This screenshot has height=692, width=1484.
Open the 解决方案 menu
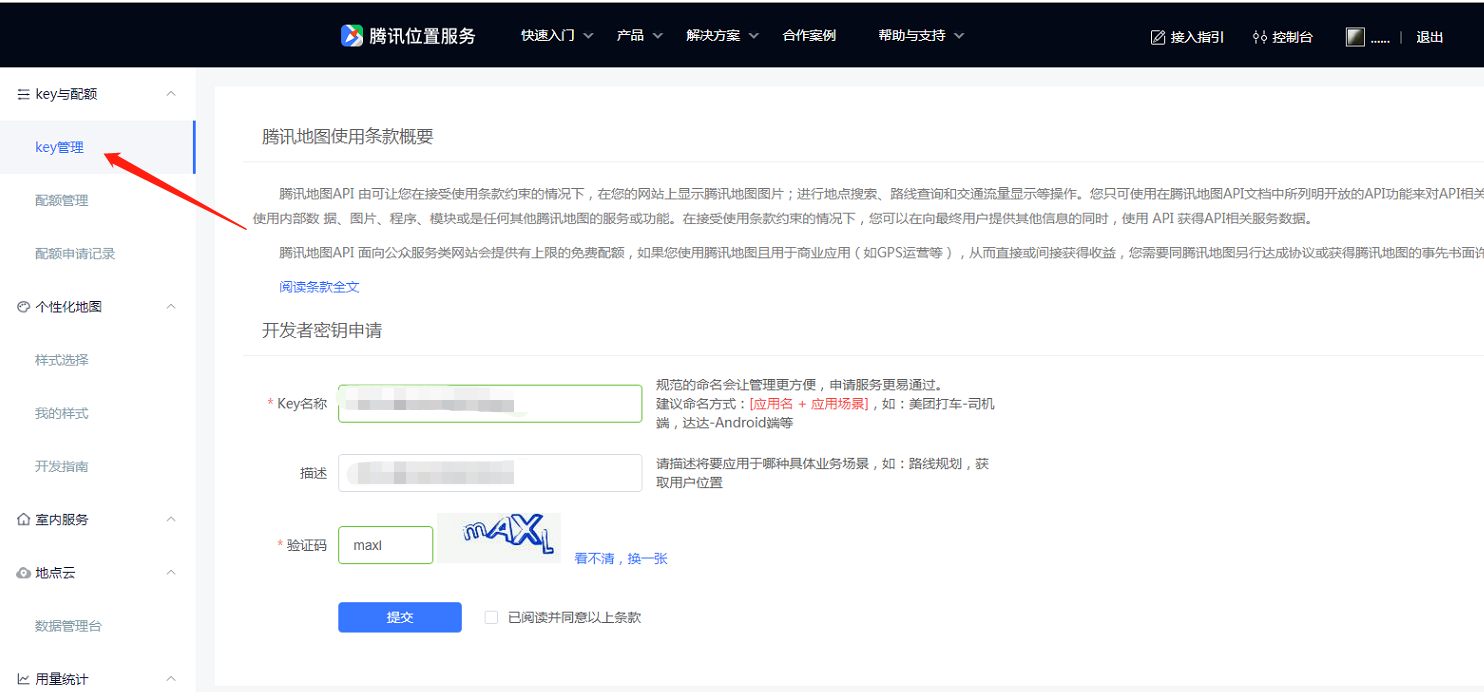click(x=713, y=36)
